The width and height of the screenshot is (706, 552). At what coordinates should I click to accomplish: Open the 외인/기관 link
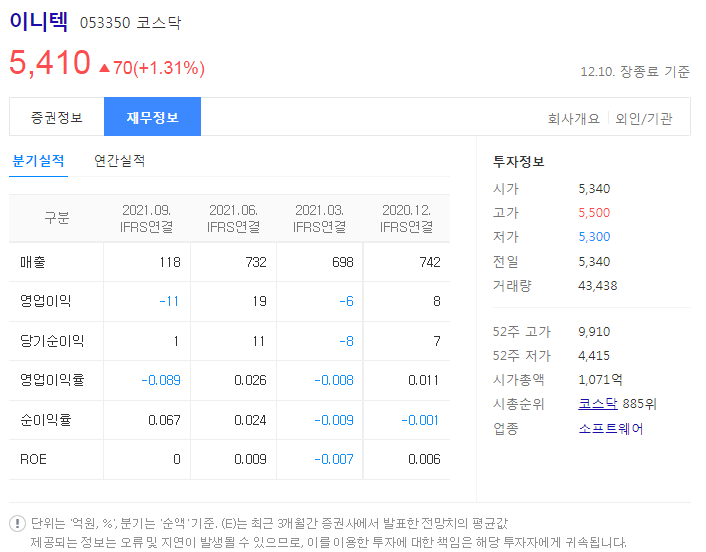tap(644, 119)
